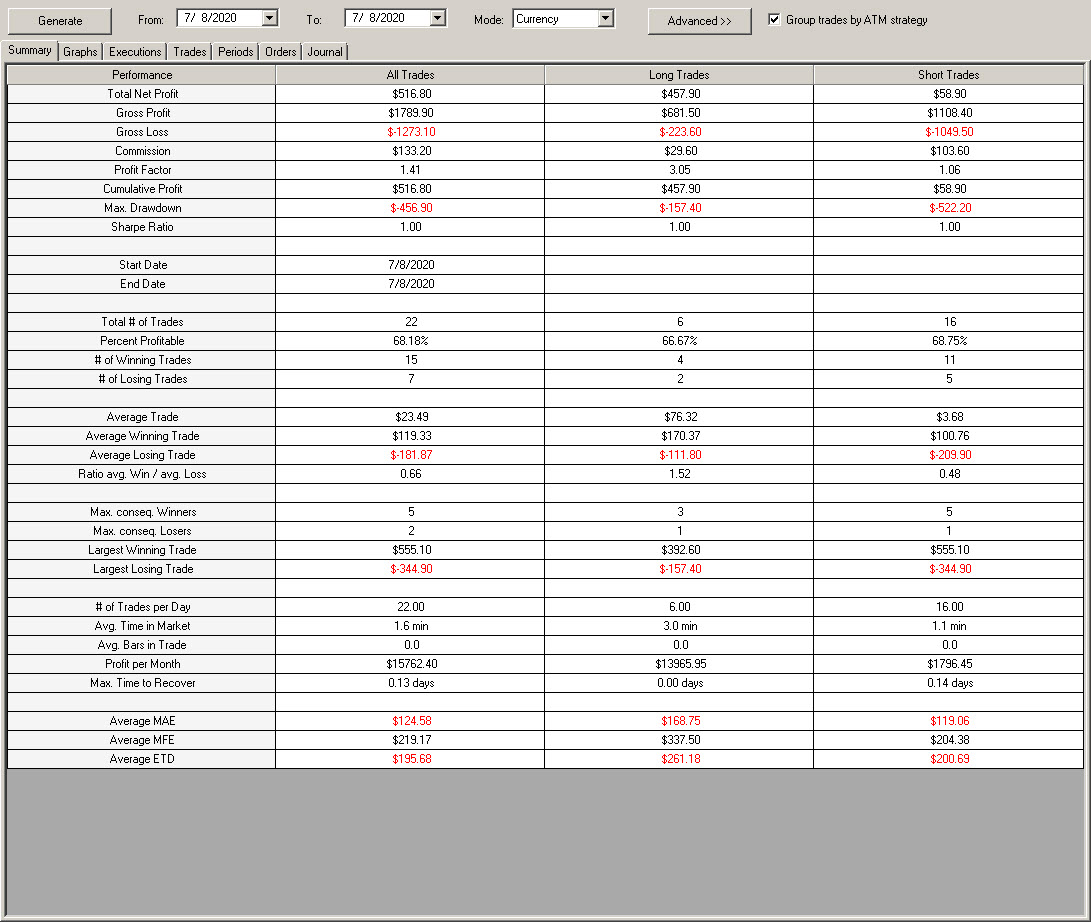This screenshot has height=922, width=1091.
Task: Click the Generate button
Action: [60, 21]
